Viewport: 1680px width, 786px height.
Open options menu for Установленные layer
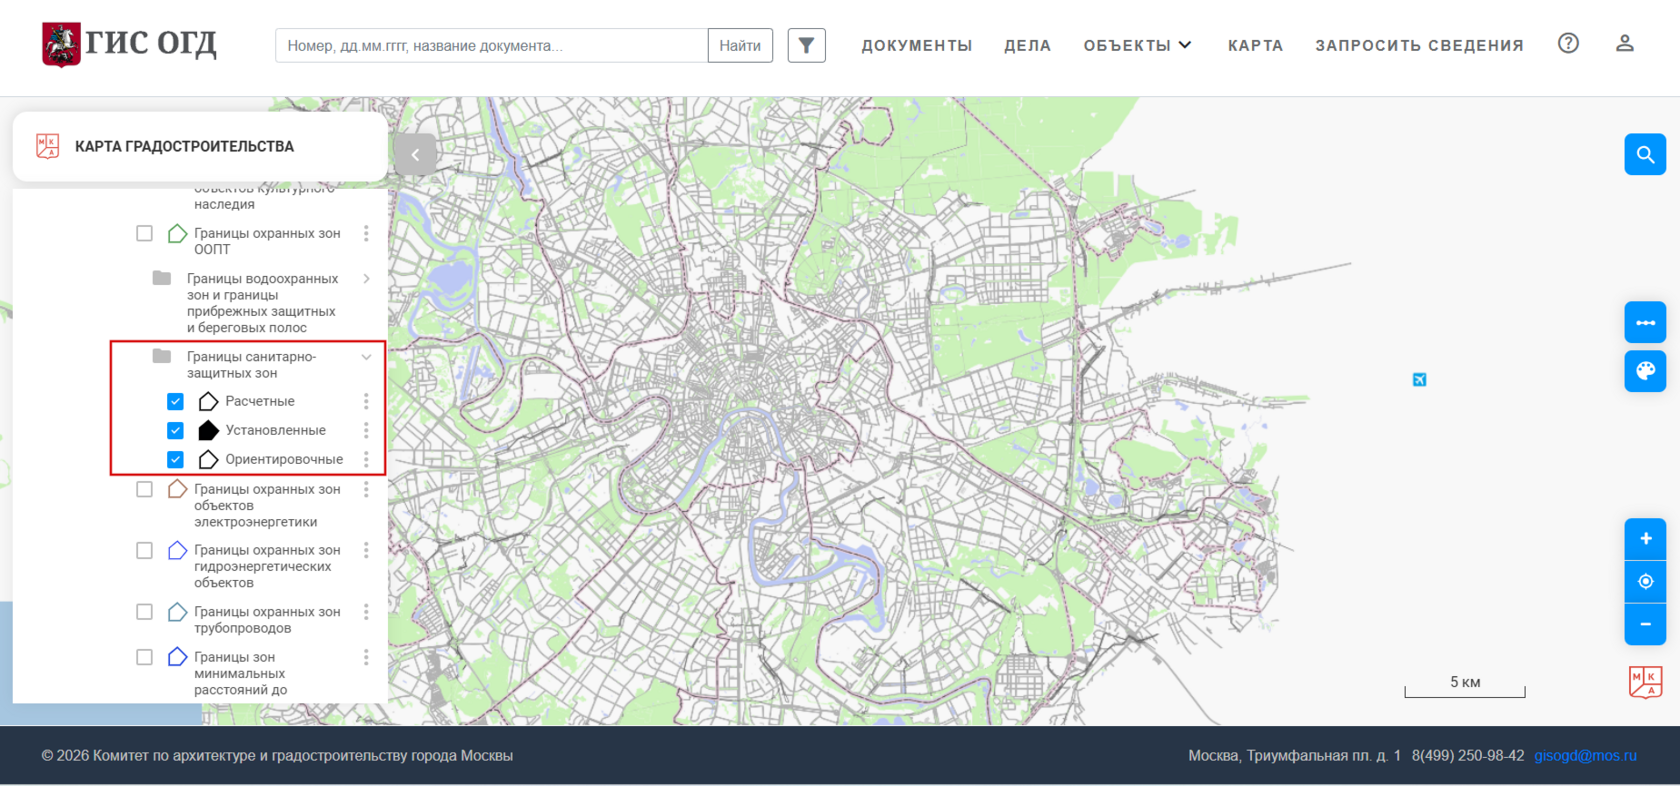tap(366, 430)
